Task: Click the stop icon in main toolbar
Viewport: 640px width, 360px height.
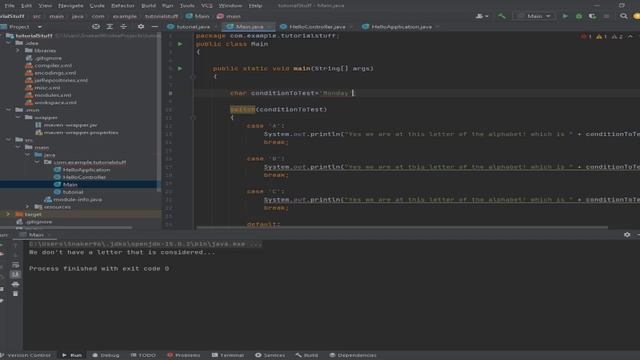Action: [607, 16]
